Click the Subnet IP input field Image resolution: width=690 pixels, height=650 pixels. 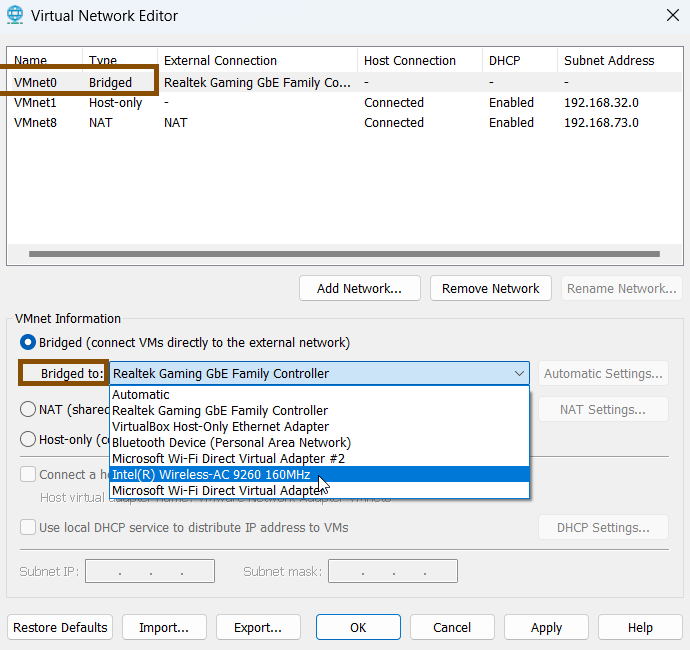click(x=150, y=571)
